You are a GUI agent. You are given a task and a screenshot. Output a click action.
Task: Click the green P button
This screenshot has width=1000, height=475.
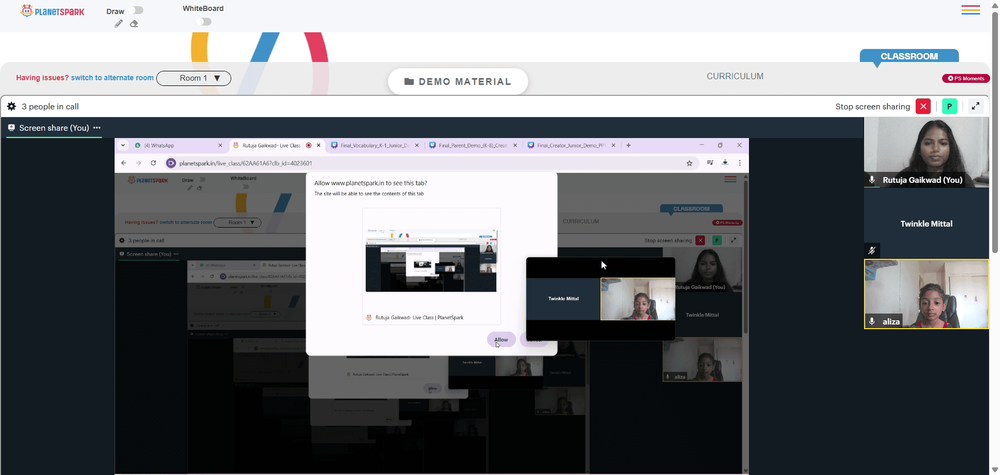point(950,106)
